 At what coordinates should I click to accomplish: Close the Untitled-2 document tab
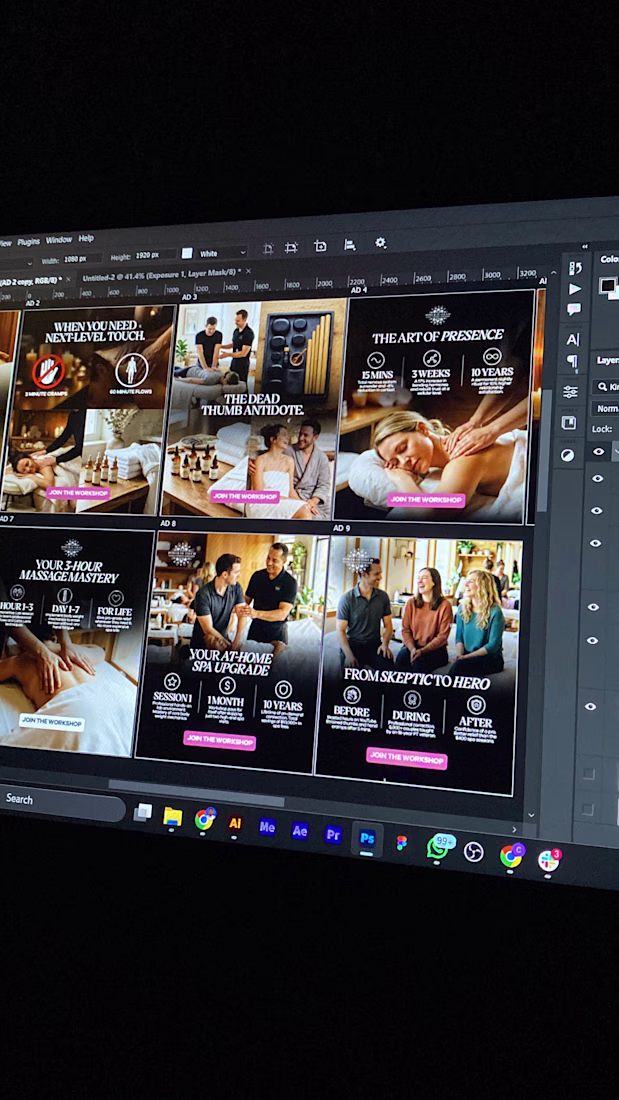[x=248, y=269]
